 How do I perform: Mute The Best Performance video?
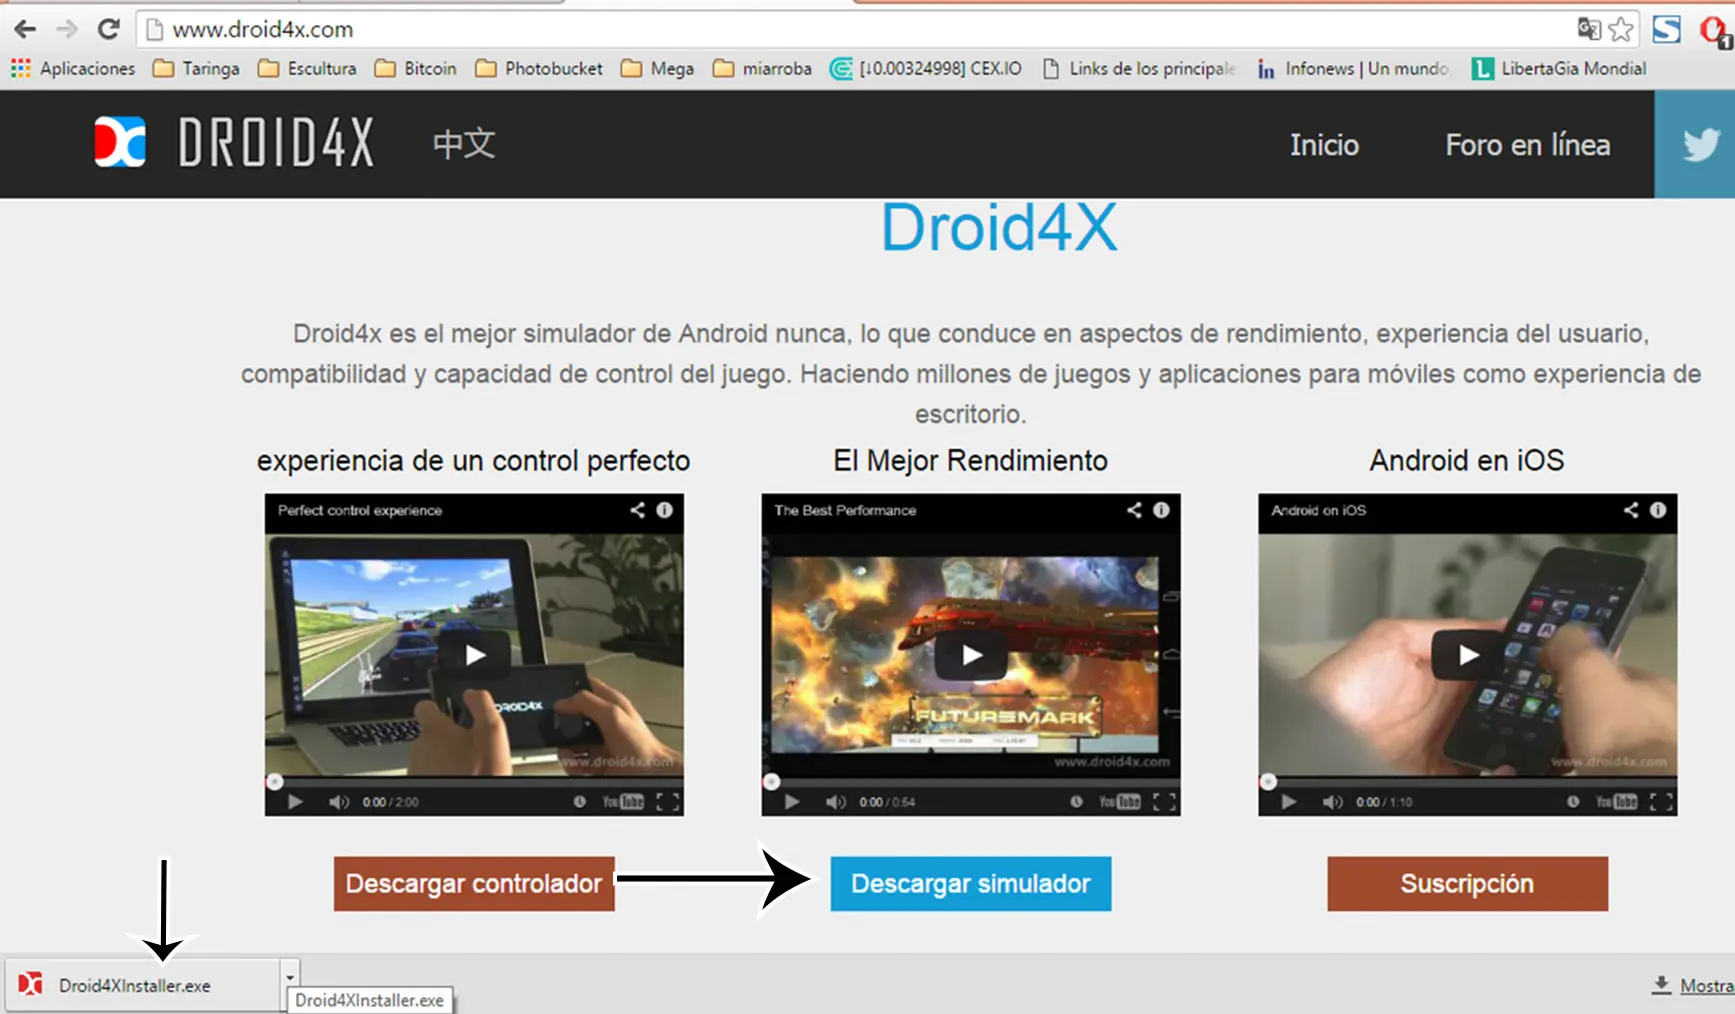click(836, 802)
